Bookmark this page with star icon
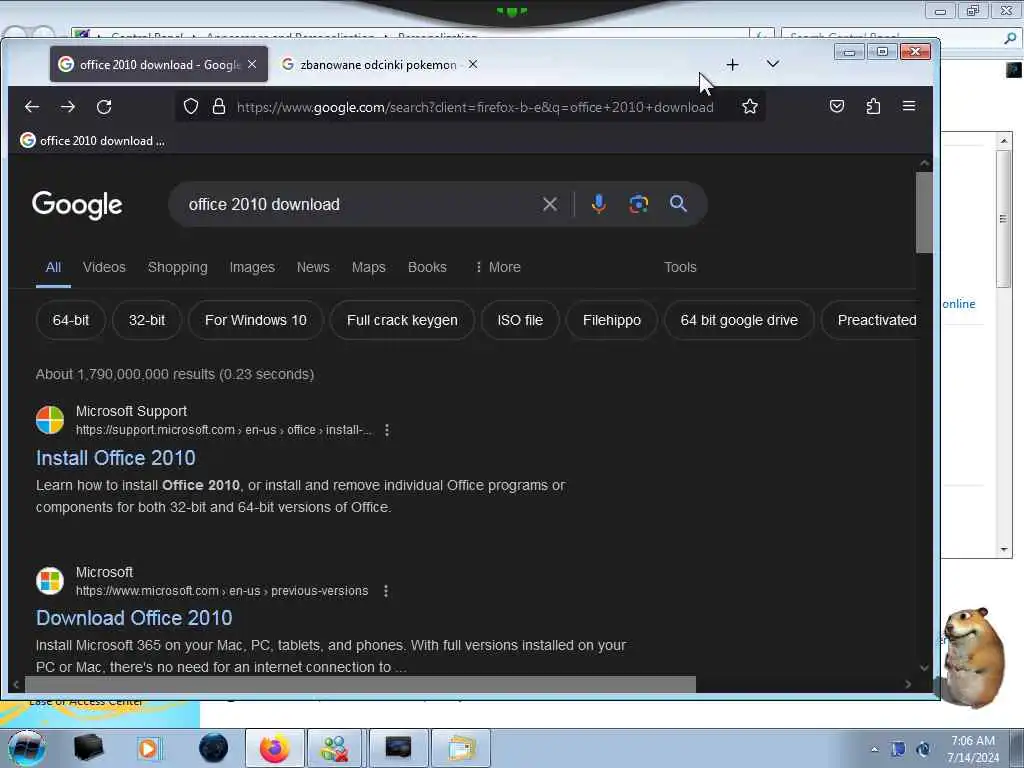 [750, 106]
